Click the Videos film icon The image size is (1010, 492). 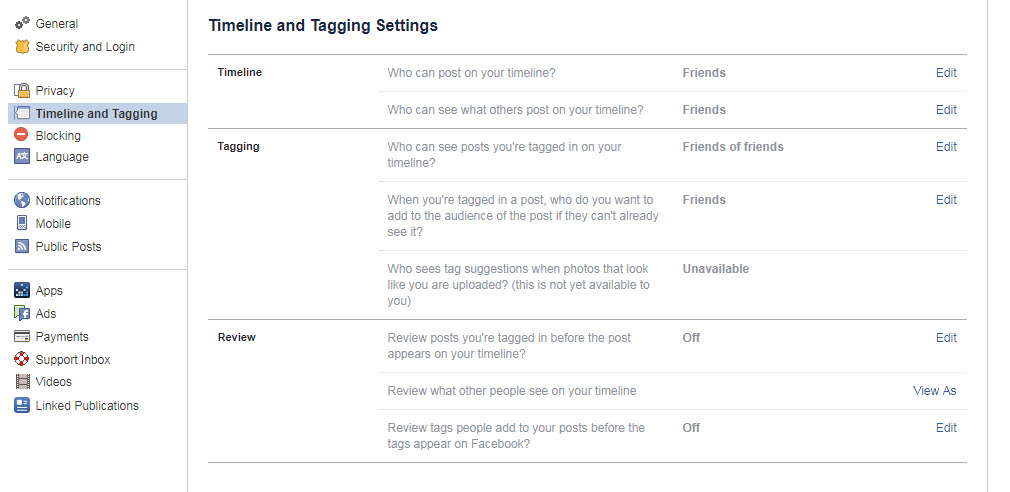[22, 381]
